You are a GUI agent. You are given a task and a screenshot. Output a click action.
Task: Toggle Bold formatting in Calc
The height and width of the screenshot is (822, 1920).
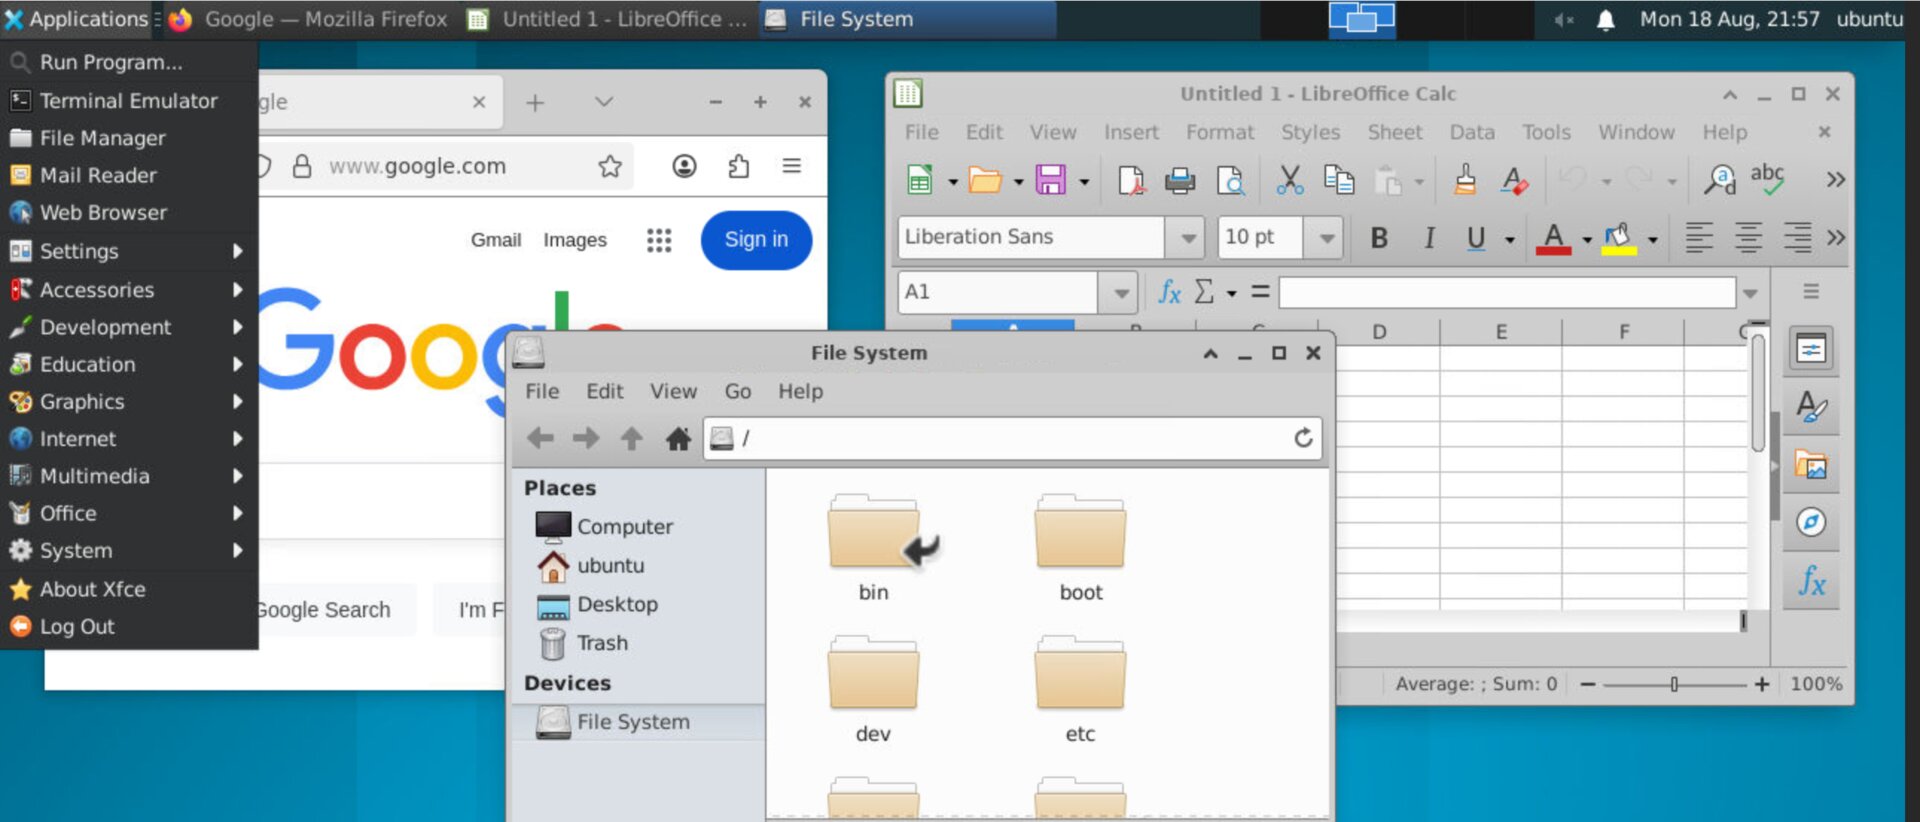(x=1379, y=238)
